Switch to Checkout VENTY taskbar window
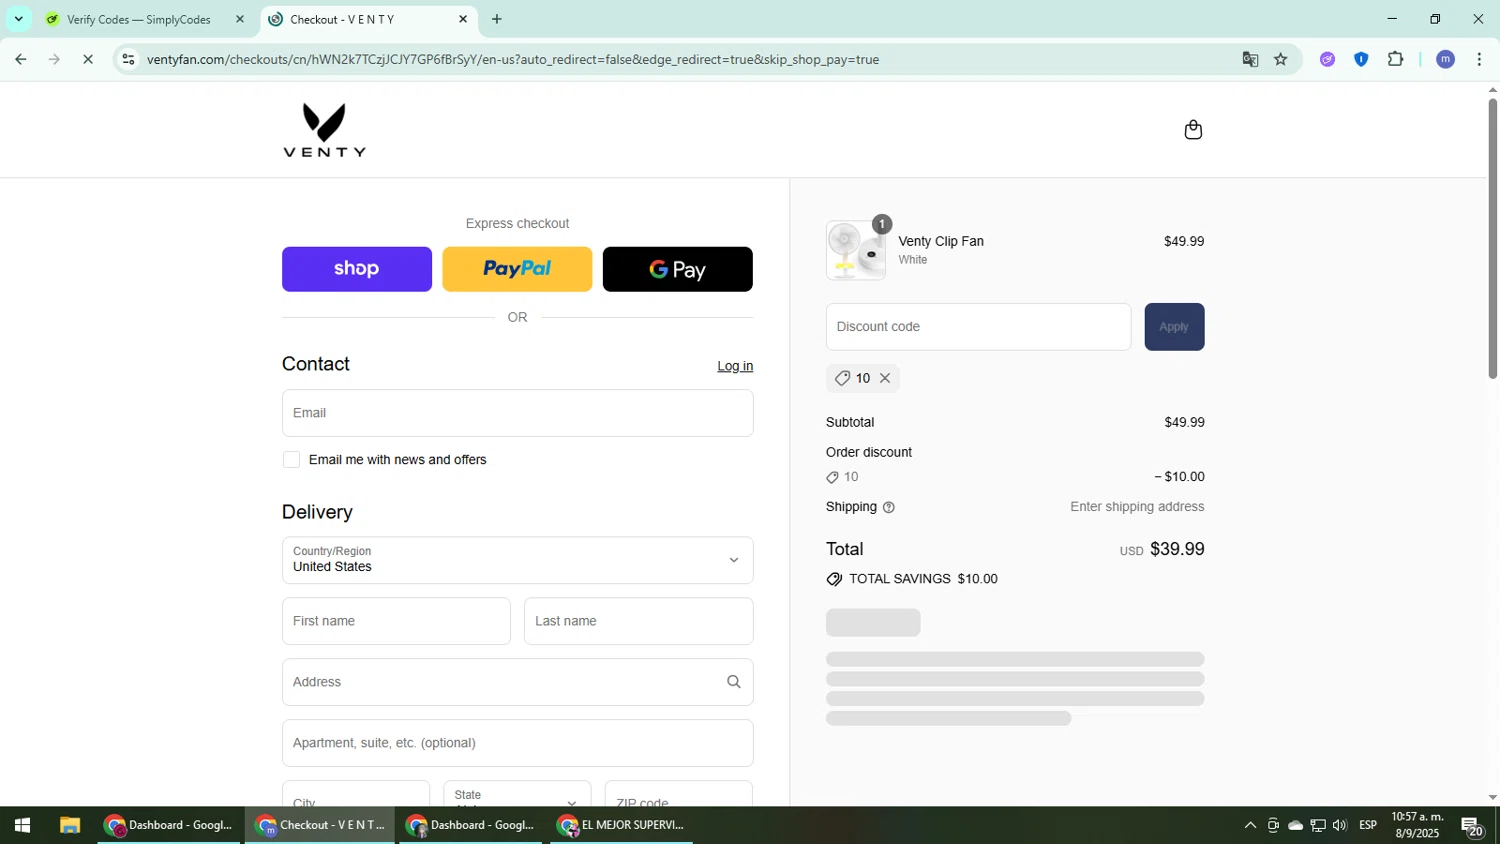This screenshot has height=844, width=1500. (321, 825)
